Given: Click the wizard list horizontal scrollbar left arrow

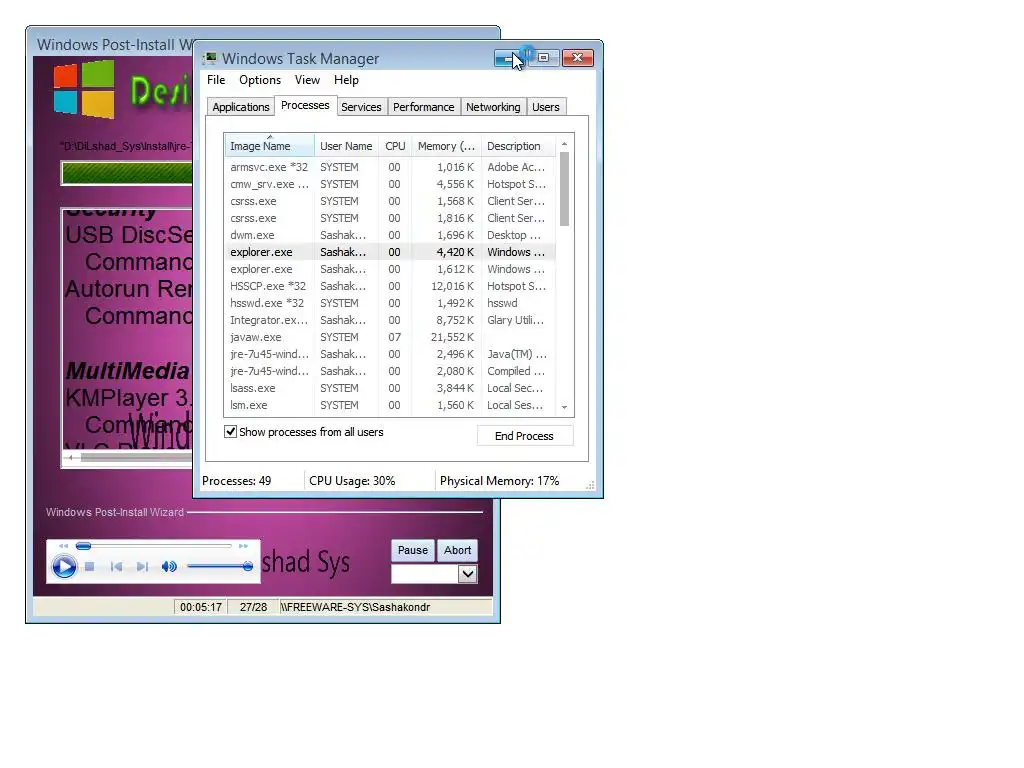Looking at the screenshot, I should (x=70, y=458).
